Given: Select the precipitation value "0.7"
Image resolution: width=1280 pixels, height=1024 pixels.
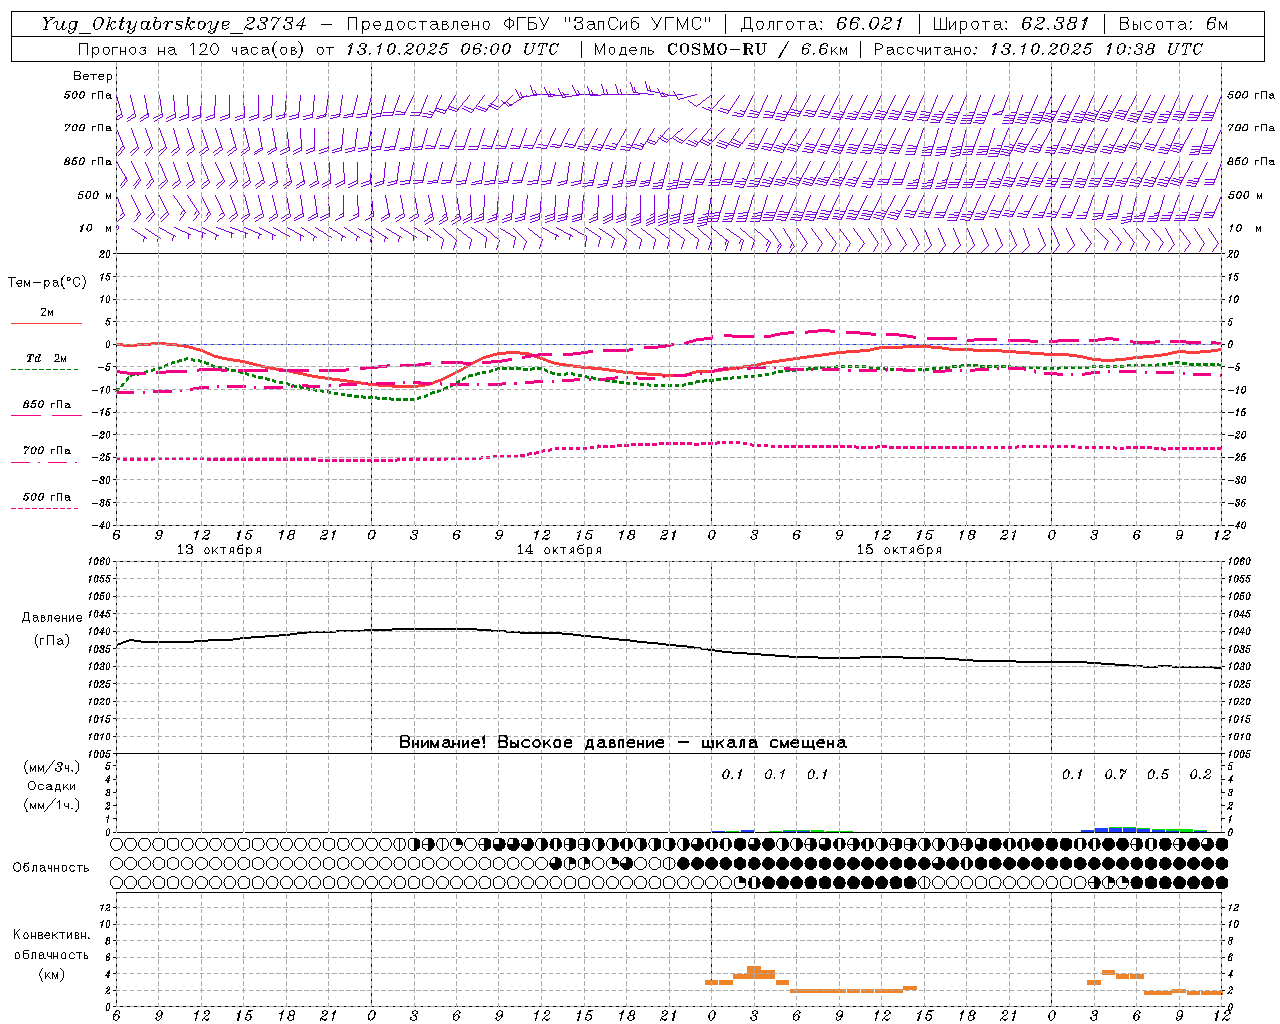Looking at the screenshot, I should [x=1115, y=775].
